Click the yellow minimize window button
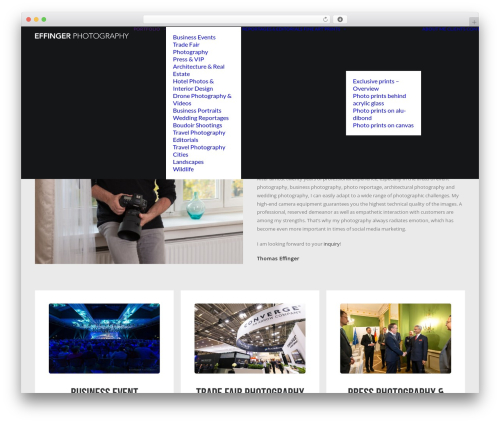 36,19
